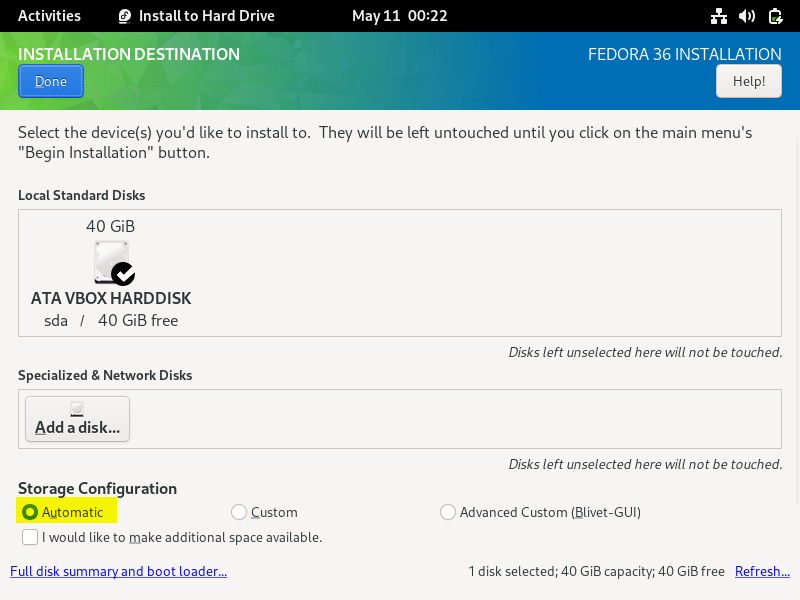Click the Add a disk icon

point(77,409)
